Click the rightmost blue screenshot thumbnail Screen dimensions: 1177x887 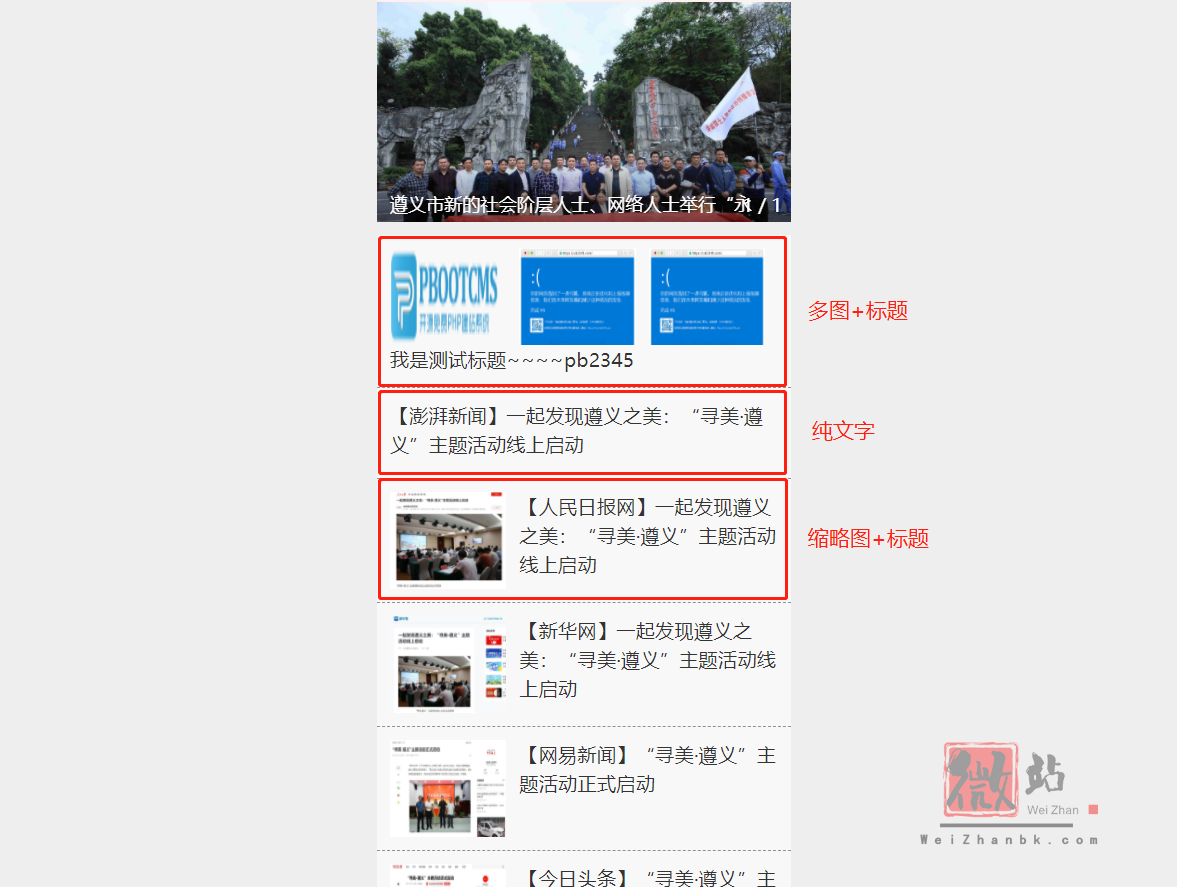[x=707, y=293]
